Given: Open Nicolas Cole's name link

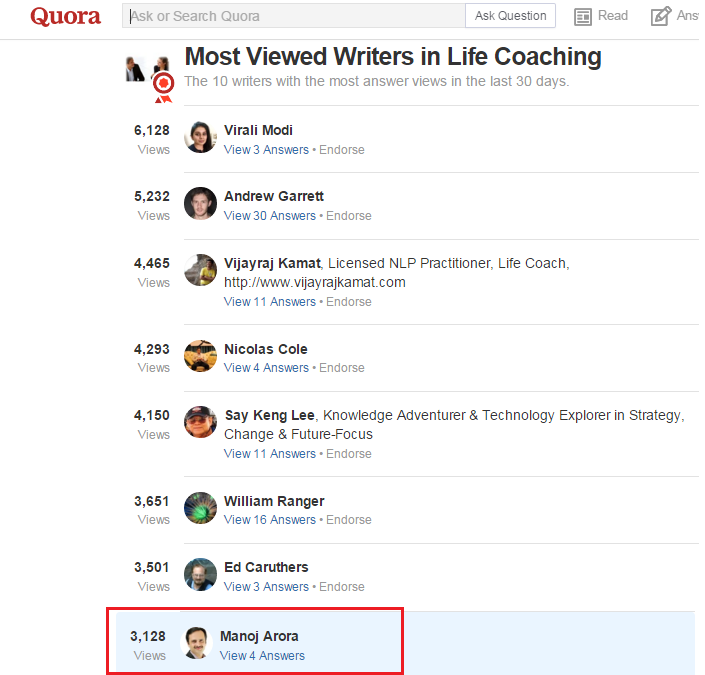Looking at the screenshot, I should [x=265, y=349].
